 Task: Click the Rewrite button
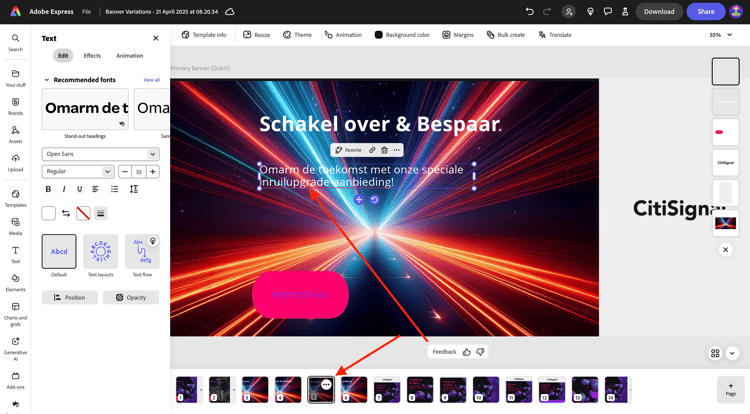[x=348, y=150]
